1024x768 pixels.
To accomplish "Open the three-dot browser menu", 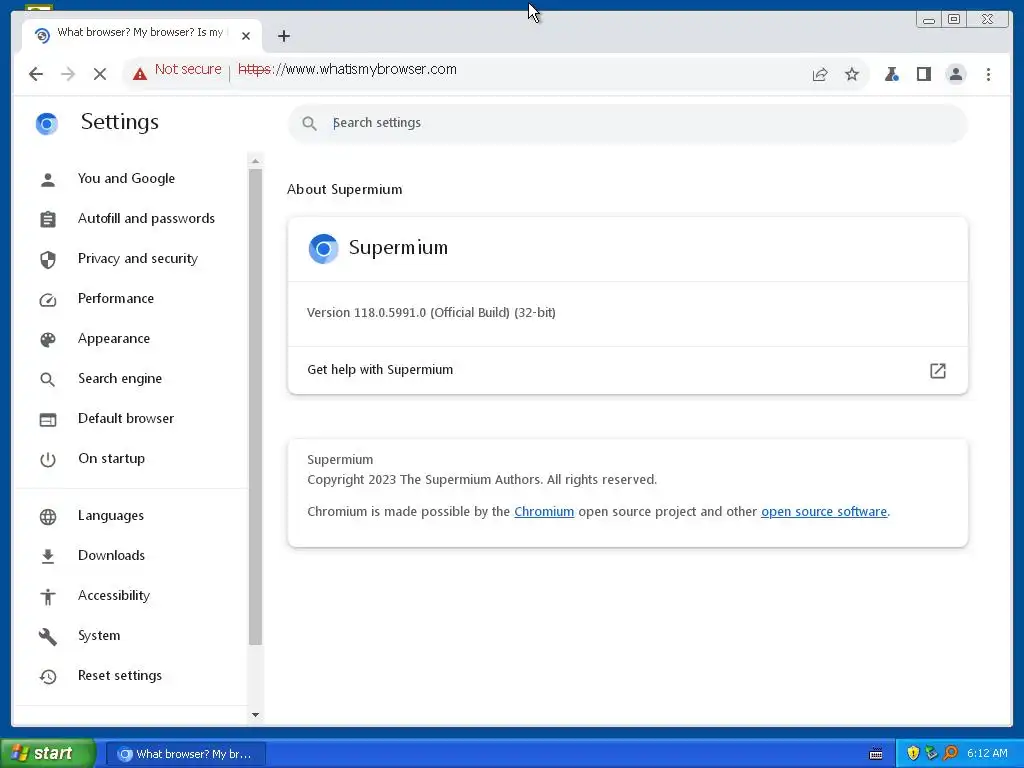I will [x=988, y=74].
